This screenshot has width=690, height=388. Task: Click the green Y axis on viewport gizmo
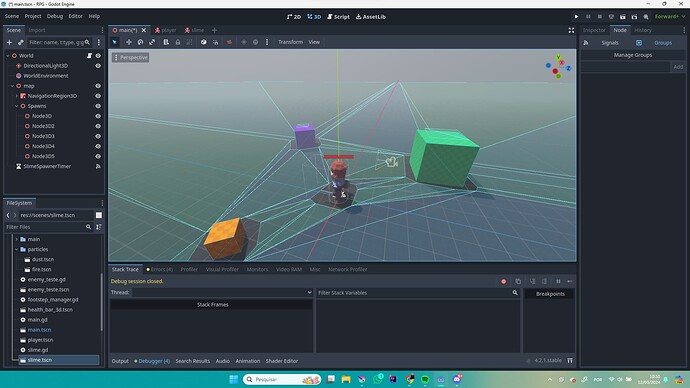click(x=558, y=58)
